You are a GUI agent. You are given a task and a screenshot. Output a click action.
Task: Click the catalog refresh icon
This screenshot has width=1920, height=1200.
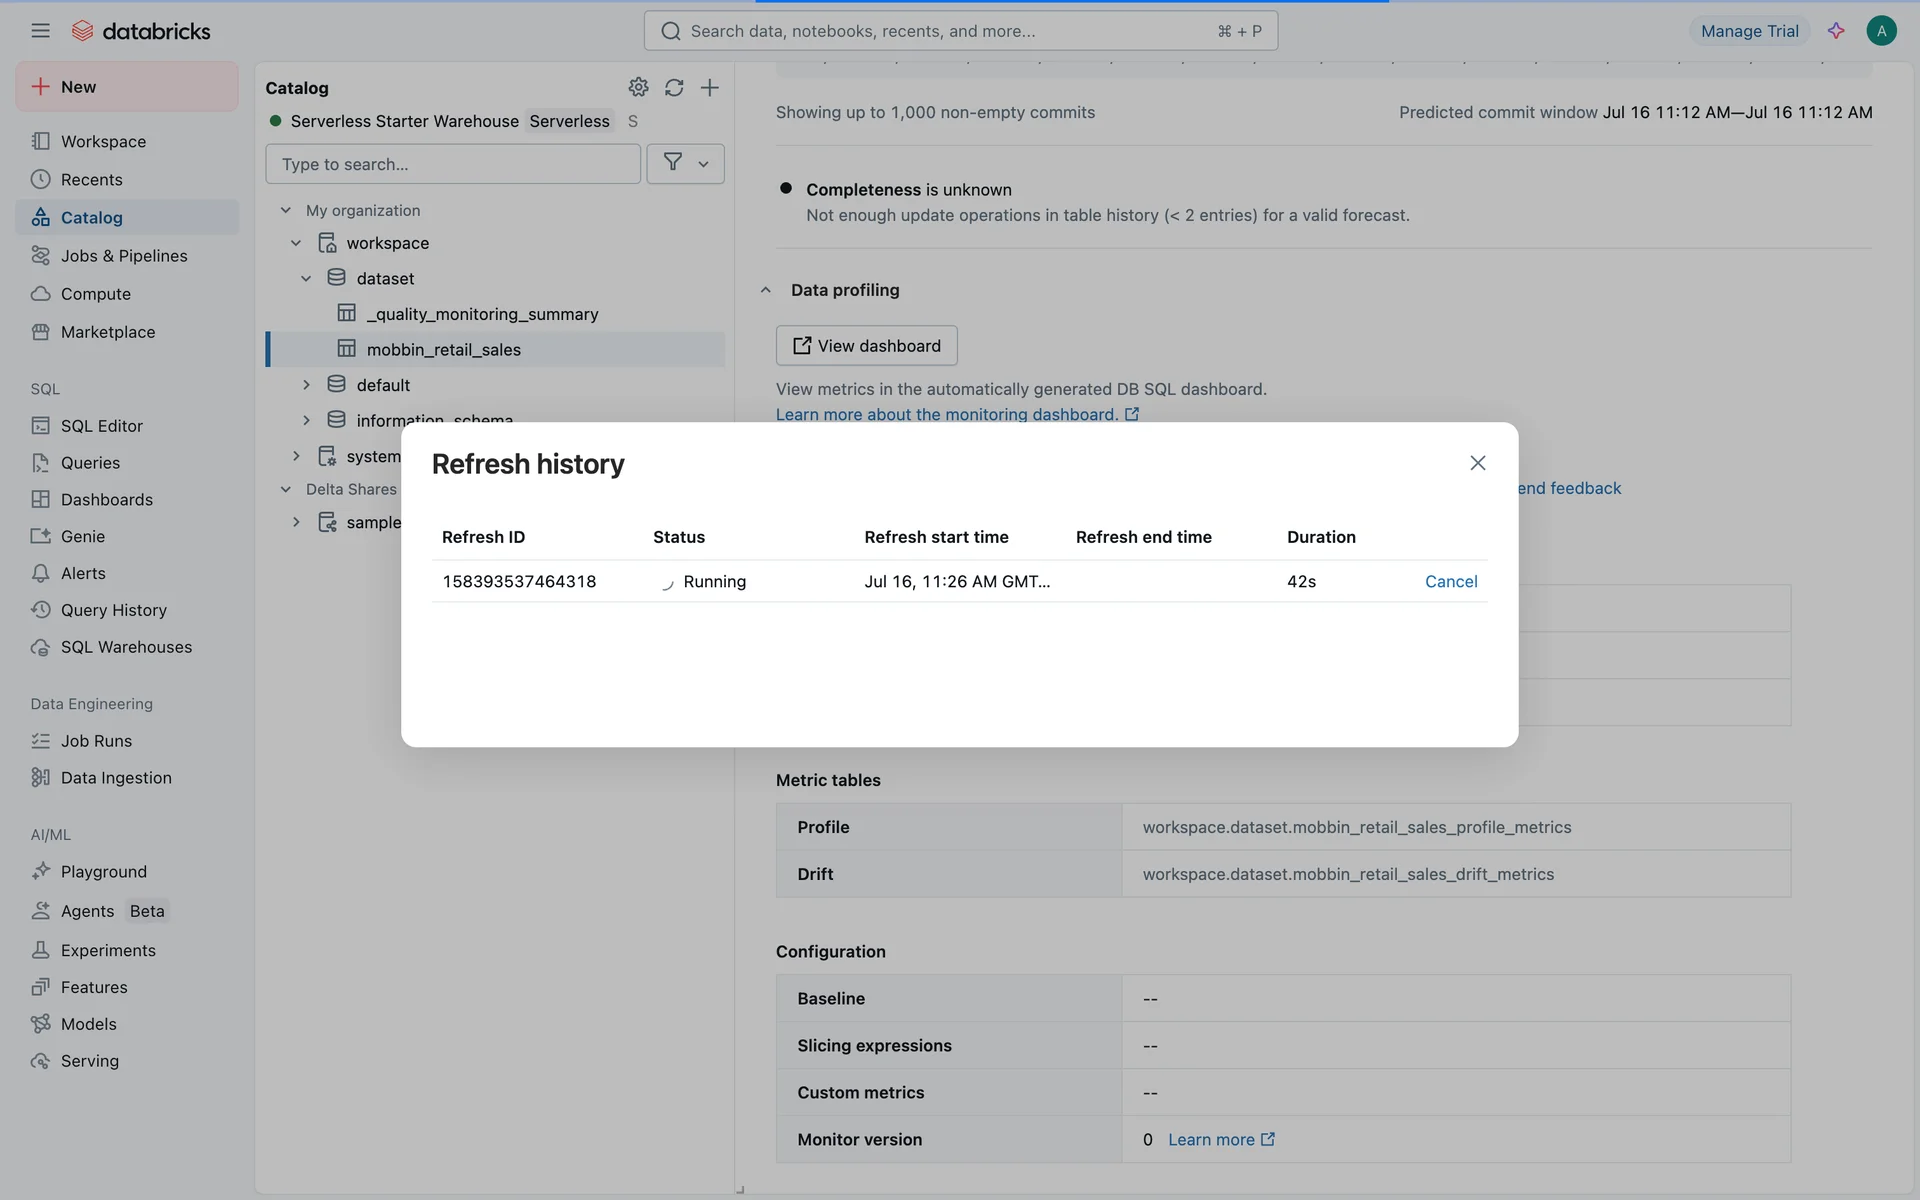pos(674,88)
